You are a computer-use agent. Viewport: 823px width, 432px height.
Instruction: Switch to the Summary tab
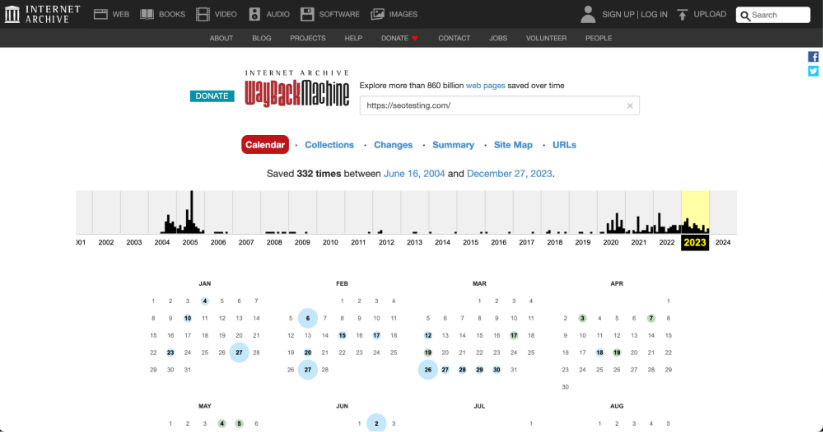(x=453, y=145)
